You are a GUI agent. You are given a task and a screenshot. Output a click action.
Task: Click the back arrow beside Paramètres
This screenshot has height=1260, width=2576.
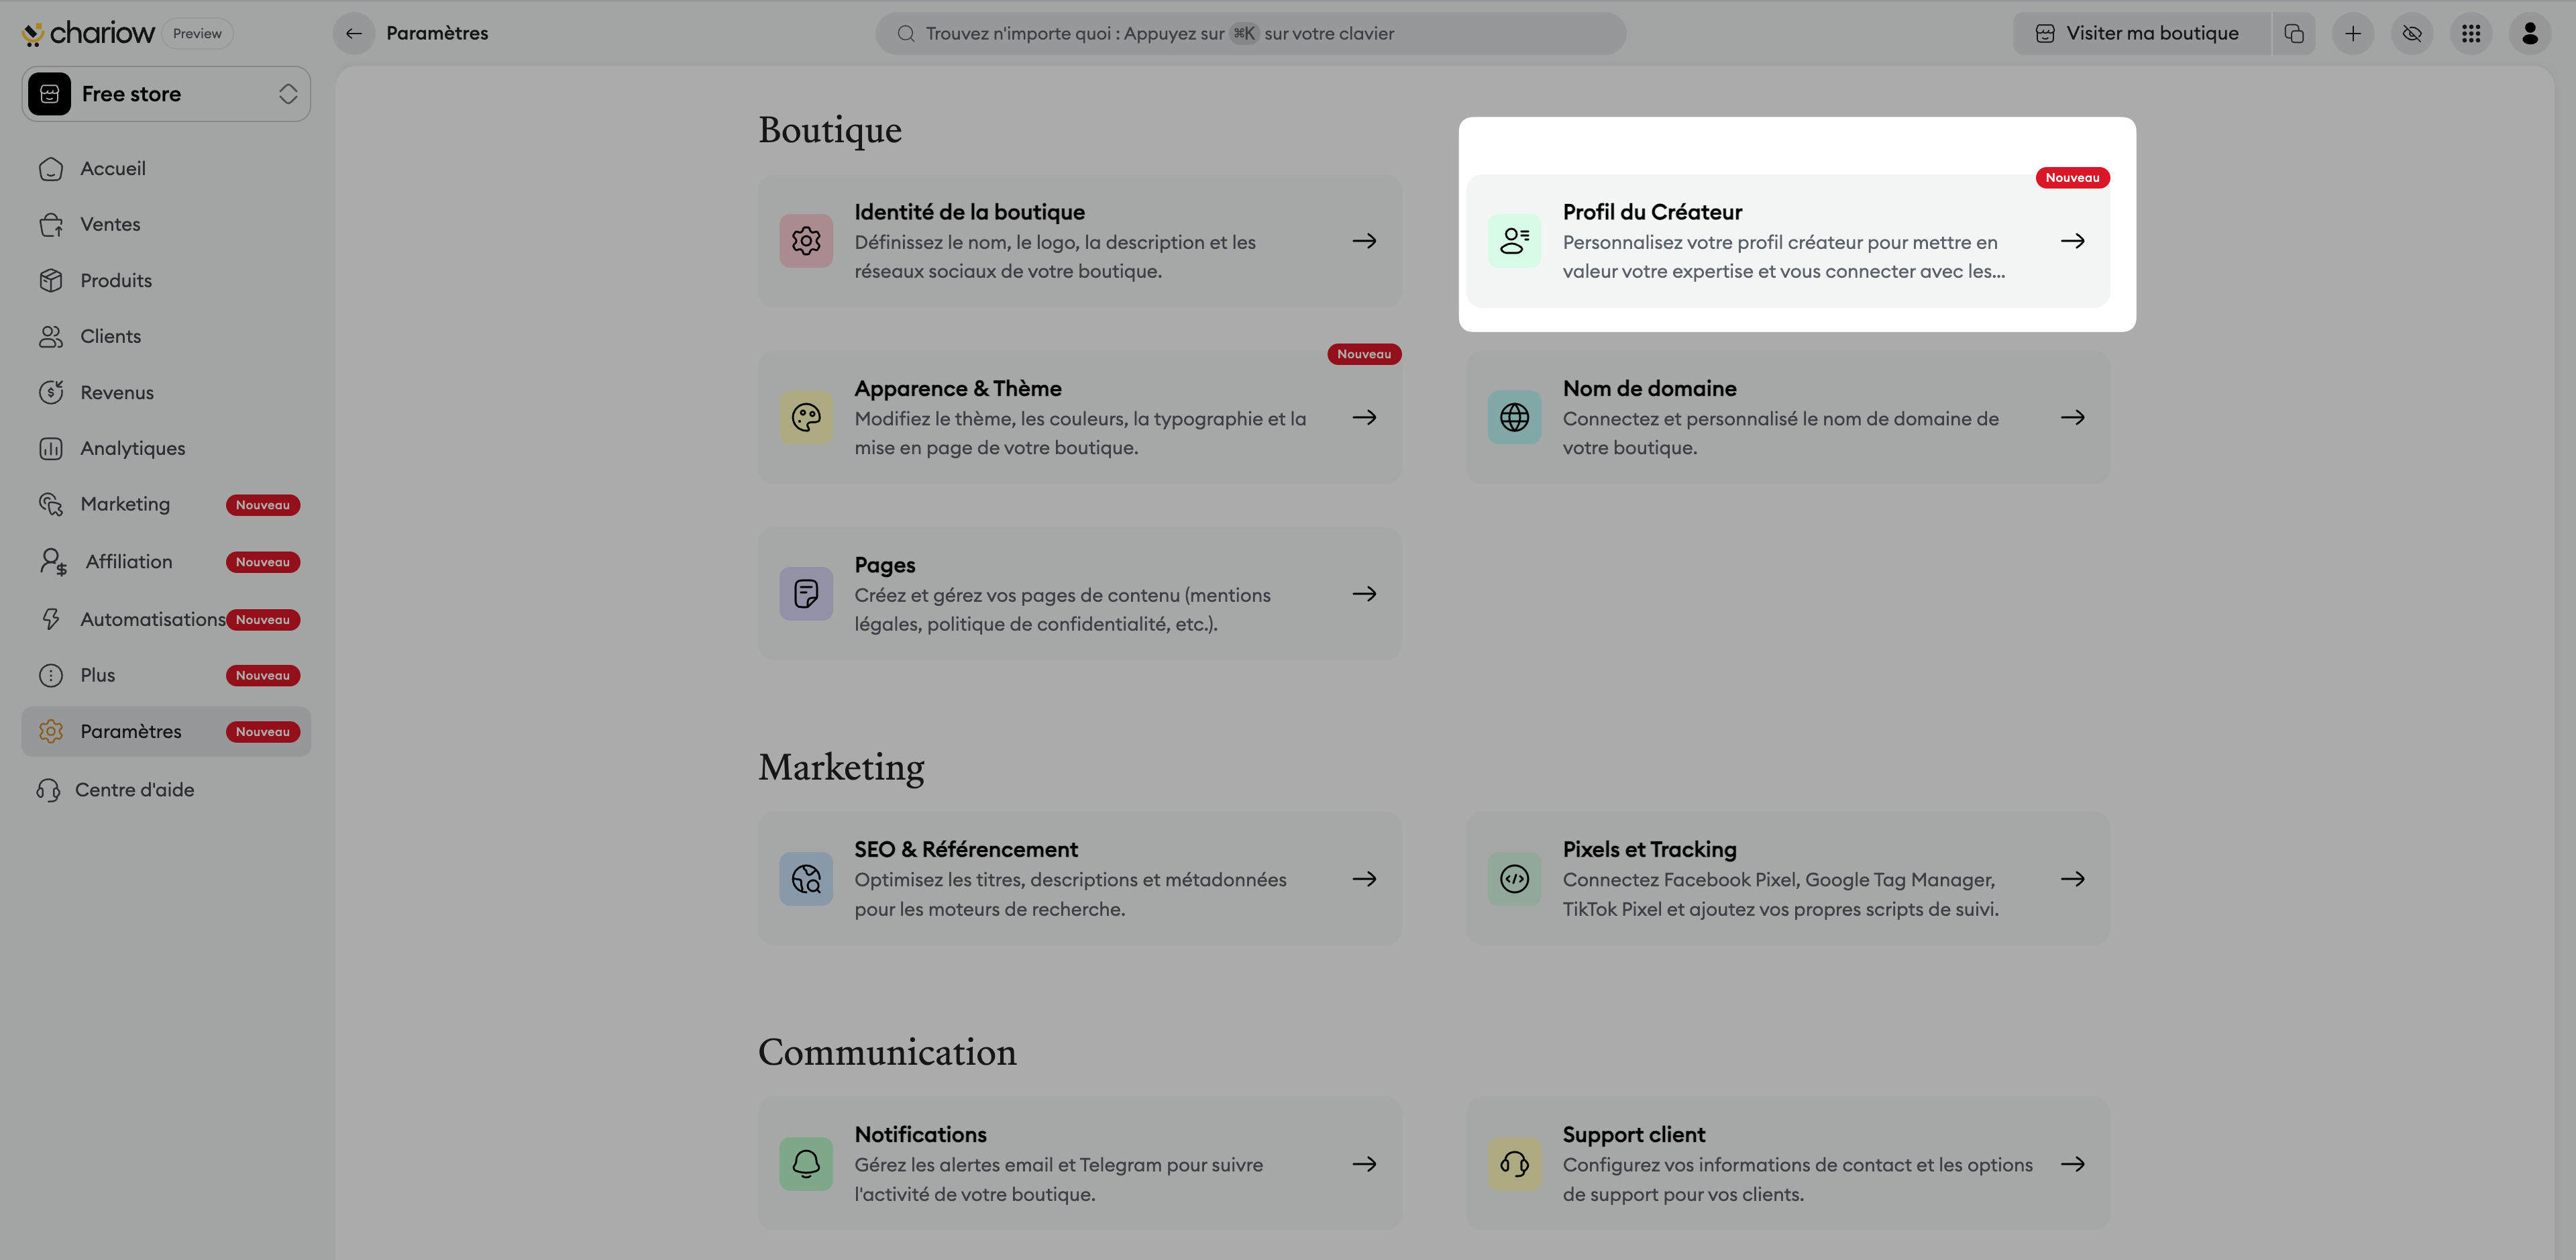[x=353, y=33]
